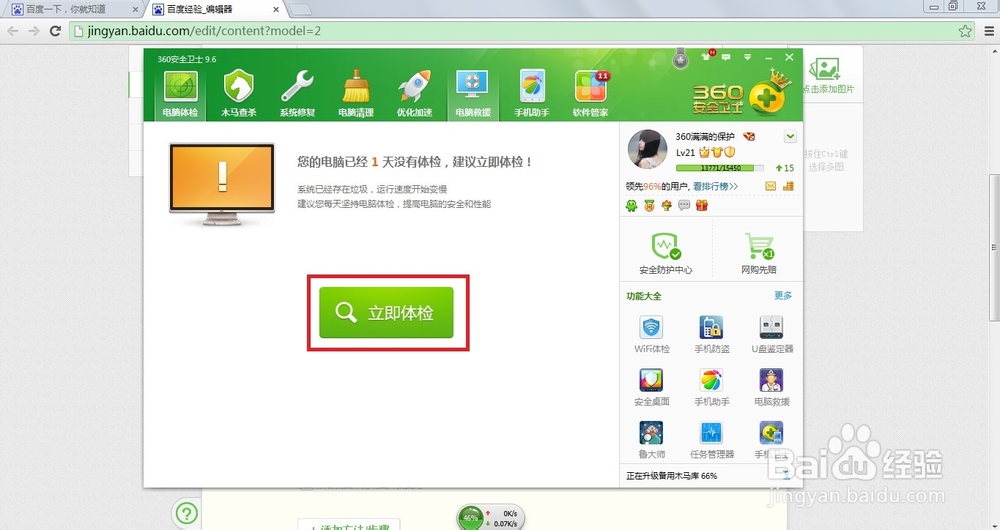The height and width of the screenshot is (530, 1000).
Task: Open the skin shirt icon in the title bar
Action: (707, 56)
